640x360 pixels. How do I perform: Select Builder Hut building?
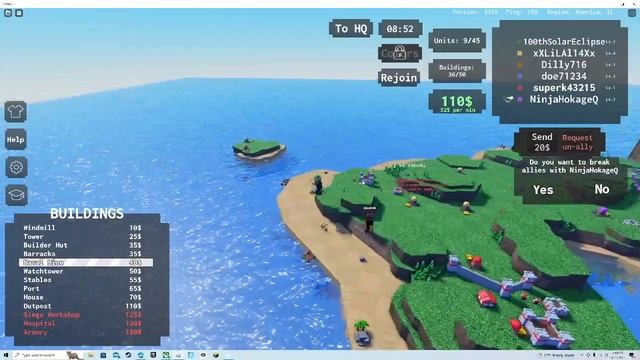pos(82,245)
